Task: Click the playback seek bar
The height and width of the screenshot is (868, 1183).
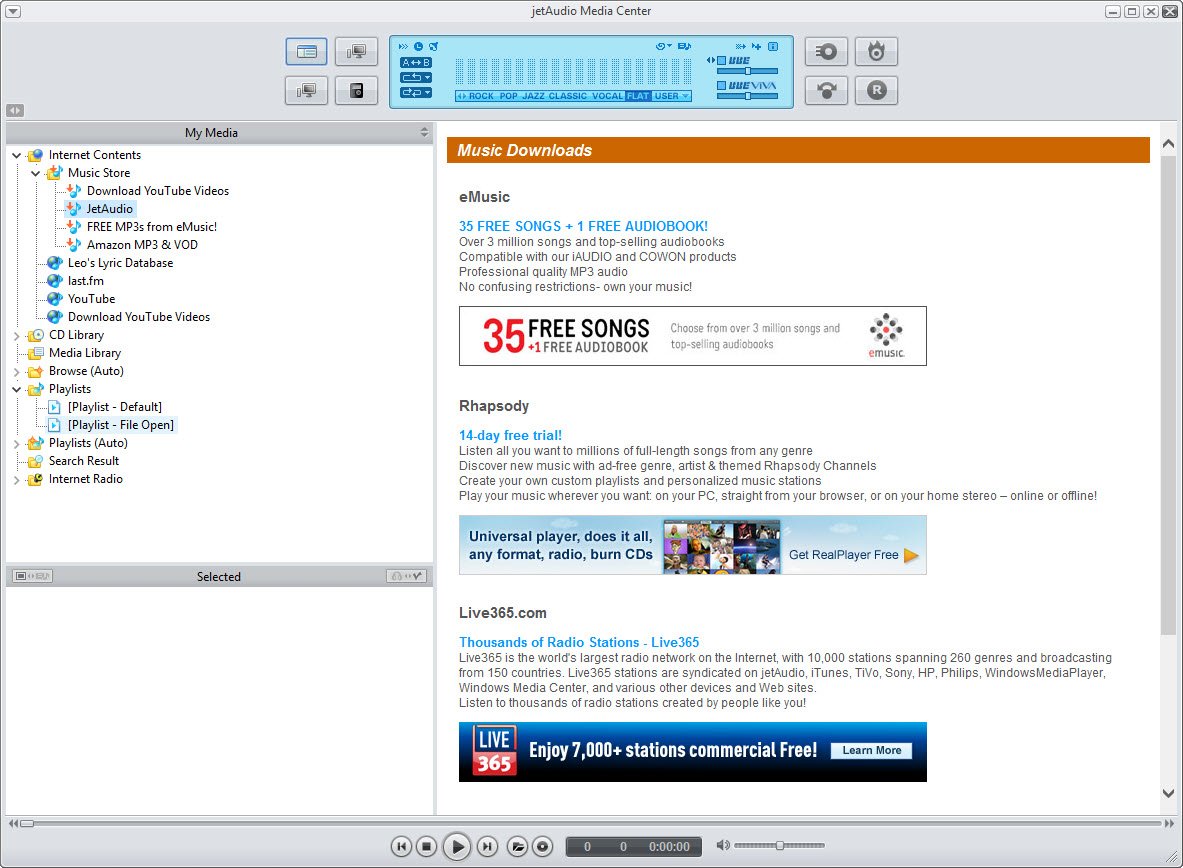Action: pos(594,823)
